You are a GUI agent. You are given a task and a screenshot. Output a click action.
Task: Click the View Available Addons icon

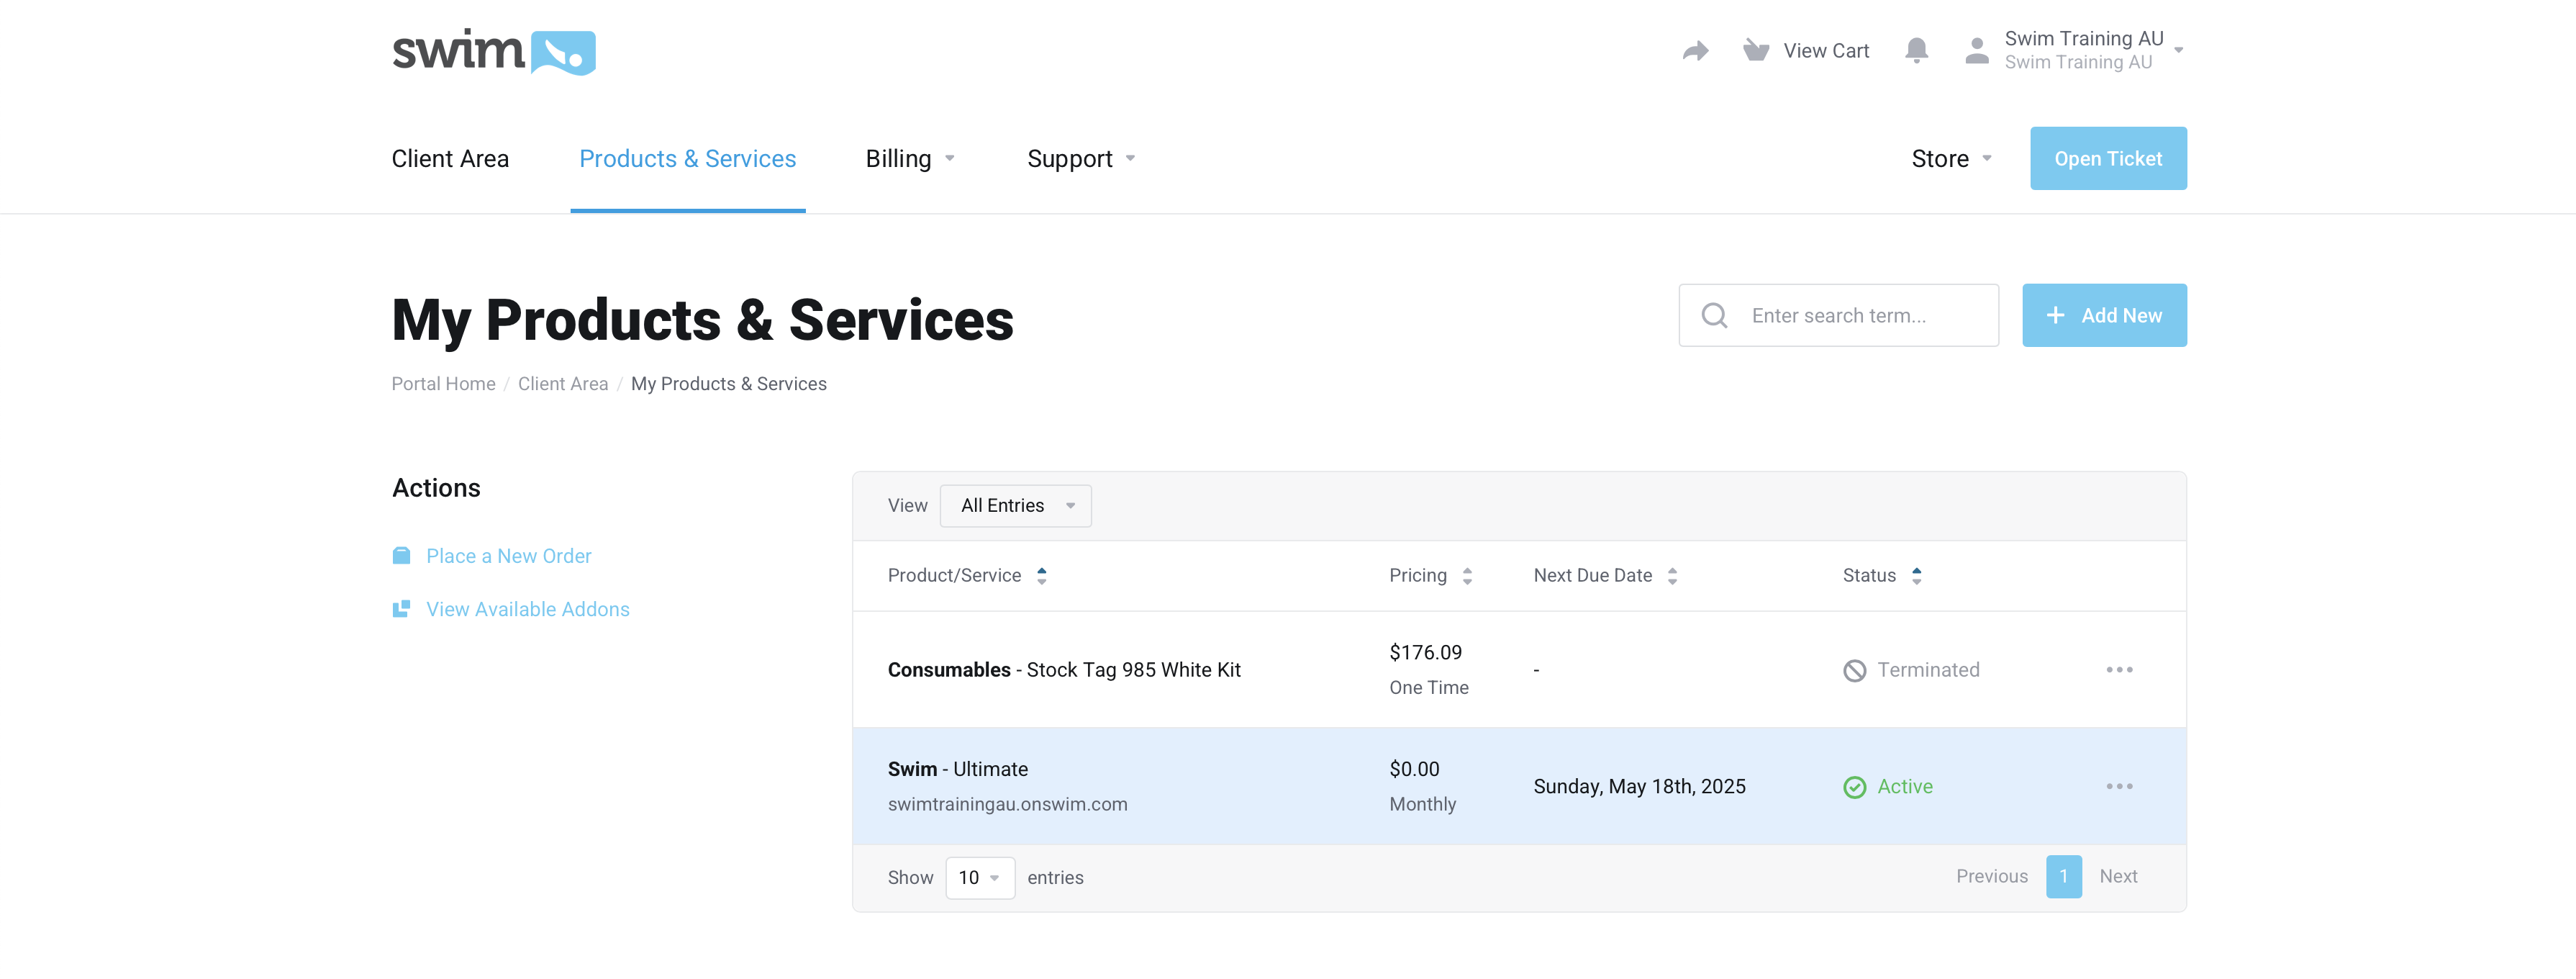coord(401,609)
